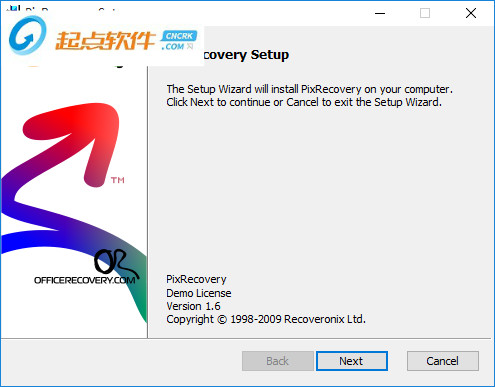Viewport: 495px width, 387px height.
Task: Click the Cancel button
Action: 443,361
